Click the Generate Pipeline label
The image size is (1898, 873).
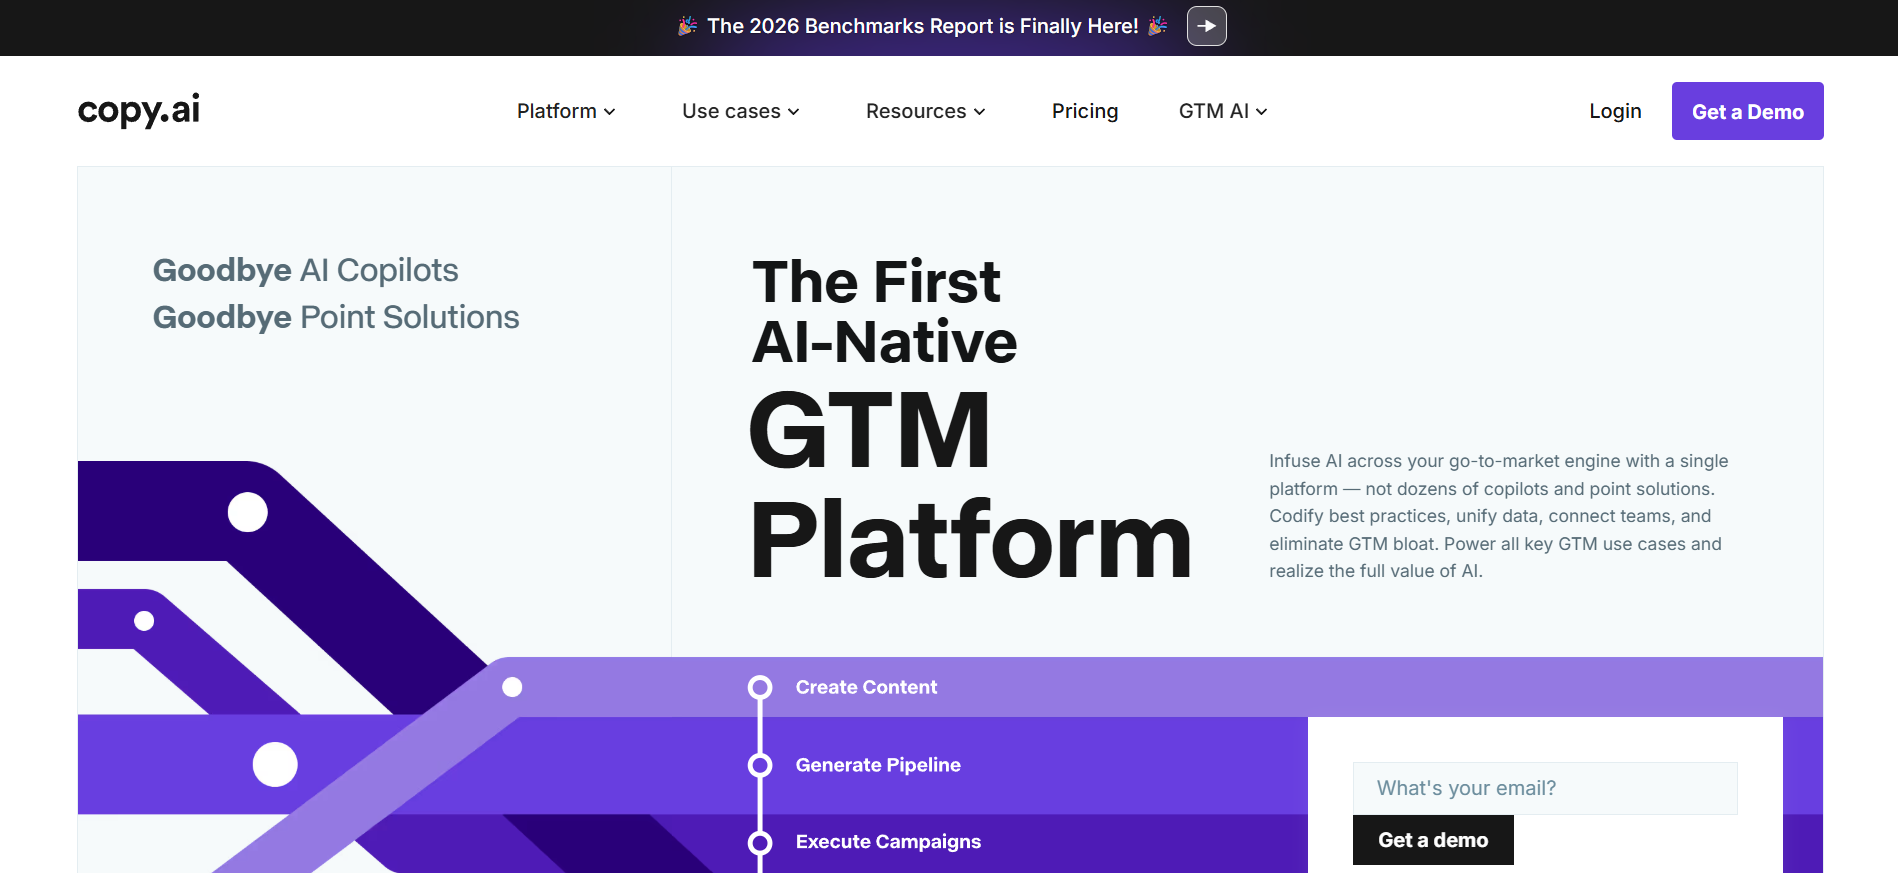(878, 765)
